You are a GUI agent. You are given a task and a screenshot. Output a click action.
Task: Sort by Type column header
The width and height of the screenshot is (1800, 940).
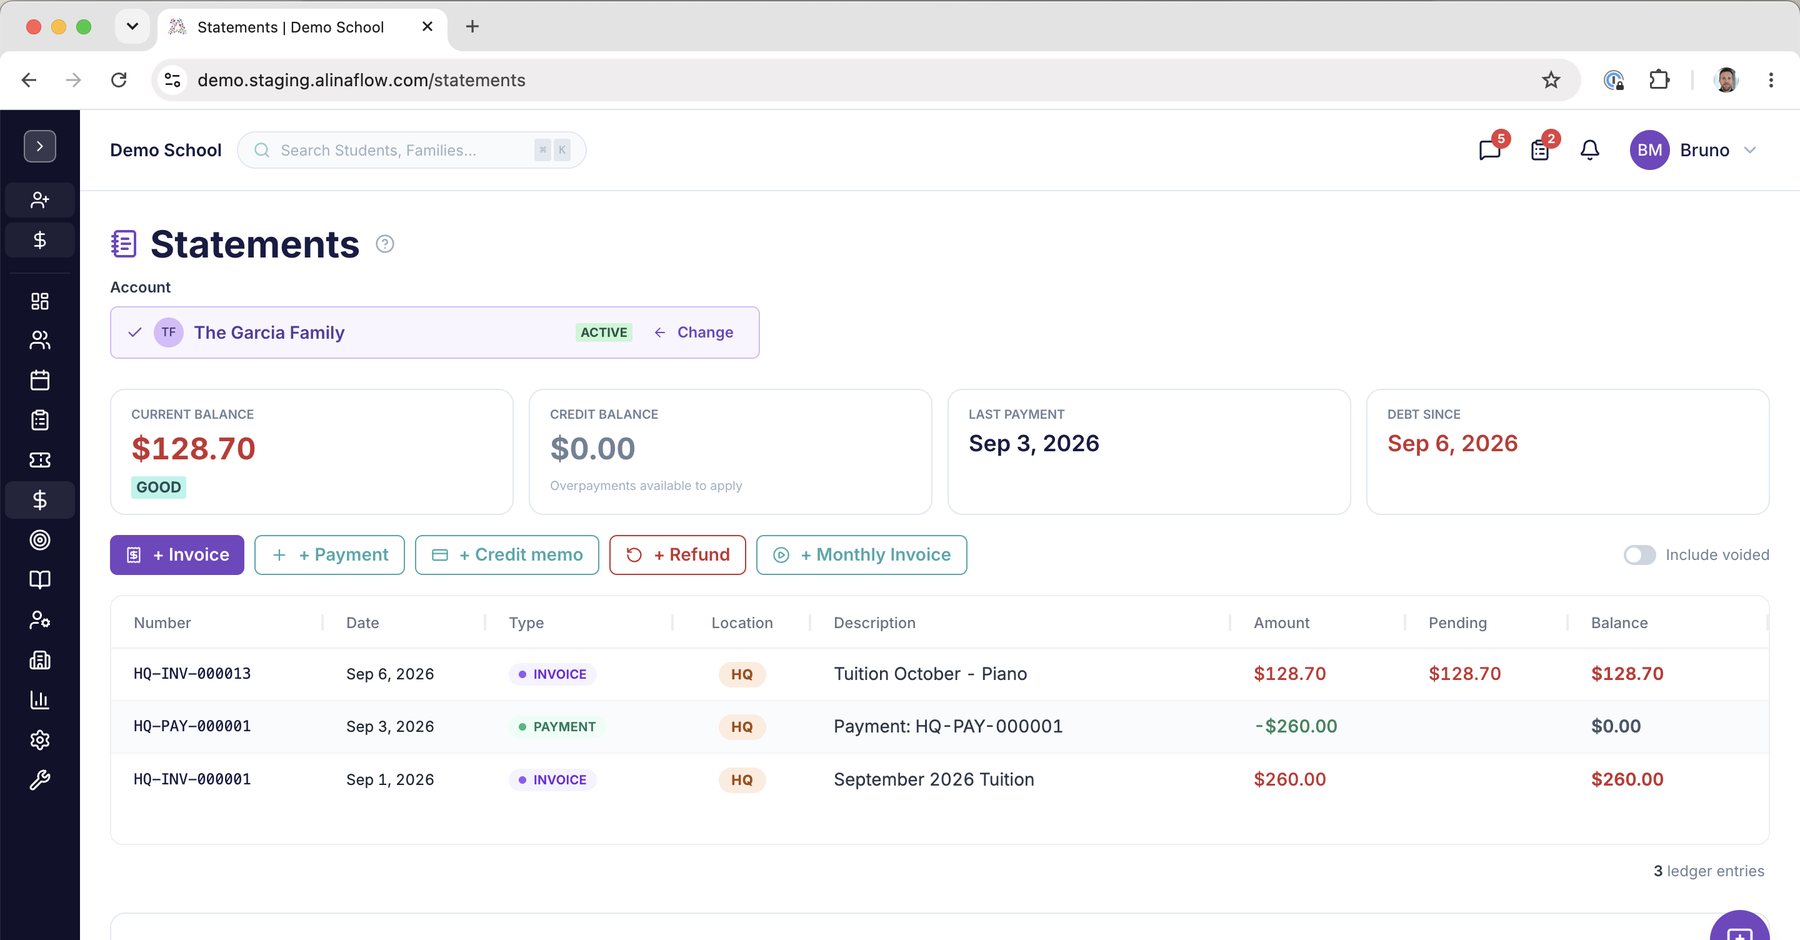[x=526, y=623]
